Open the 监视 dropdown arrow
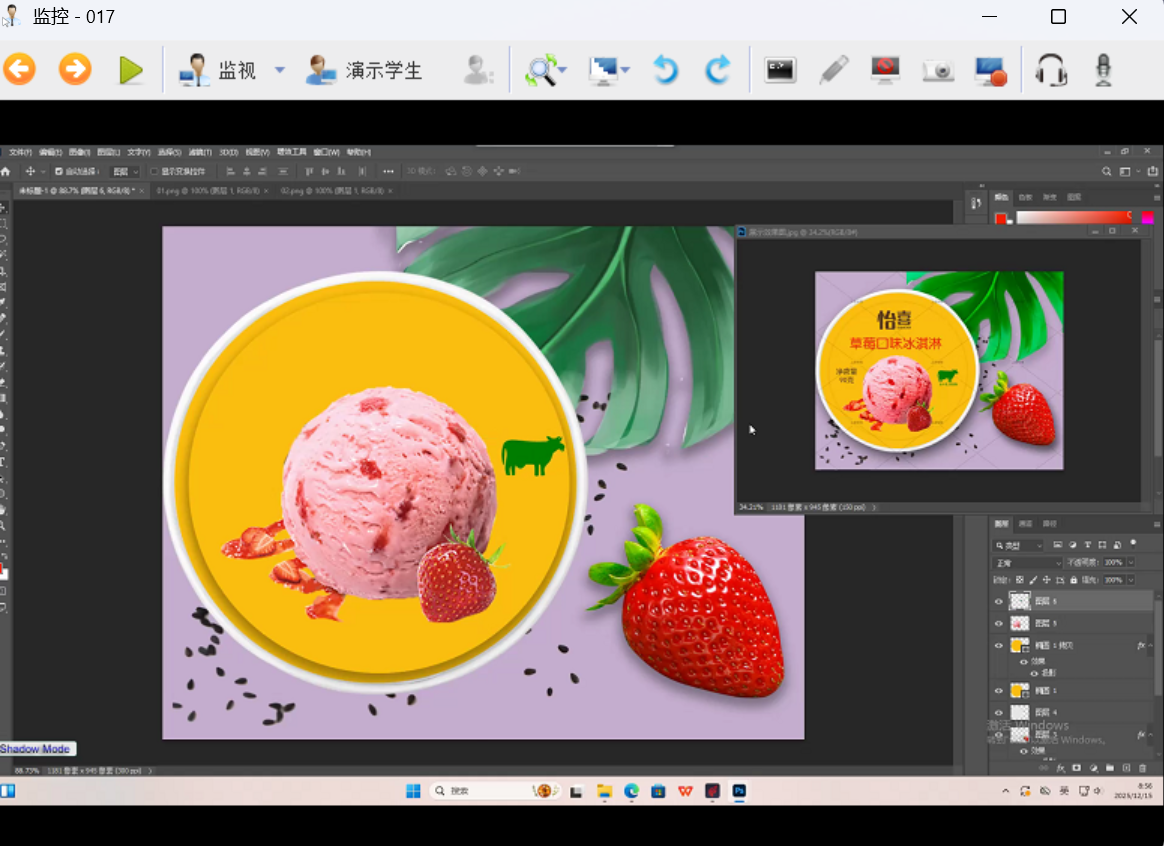 pos(280,70)
